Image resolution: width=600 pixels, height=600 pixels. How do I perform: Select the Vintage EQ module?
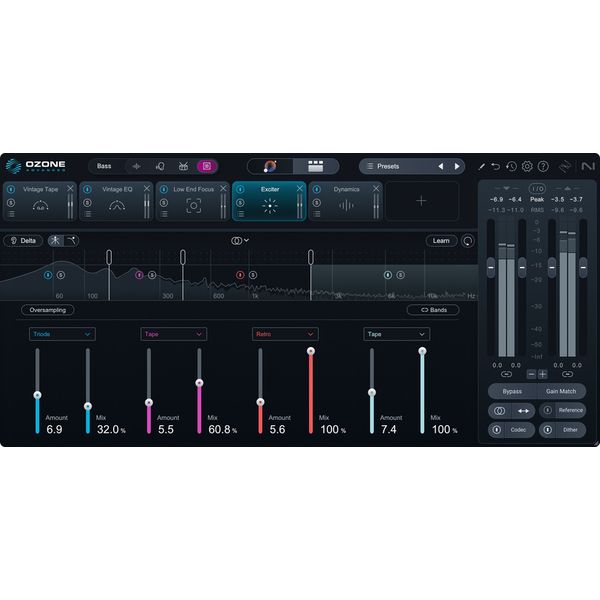[x=116, y=201]
